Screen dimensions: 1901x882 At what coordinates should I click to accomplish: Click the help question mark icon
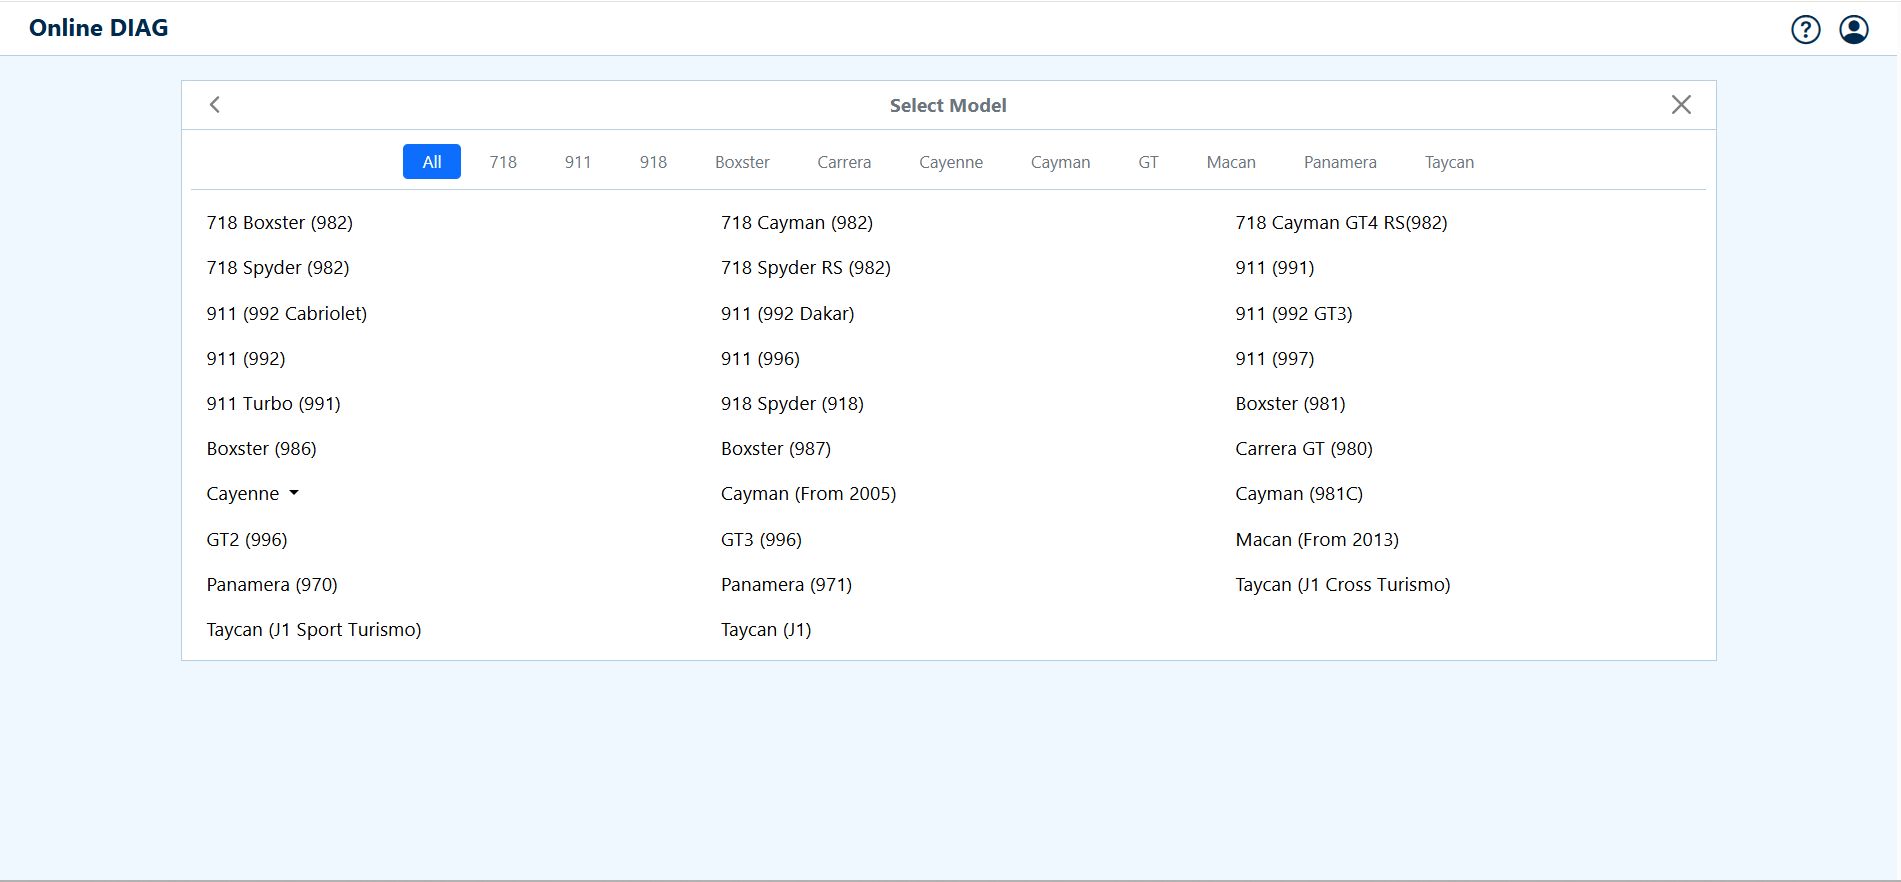[1805, 30]
